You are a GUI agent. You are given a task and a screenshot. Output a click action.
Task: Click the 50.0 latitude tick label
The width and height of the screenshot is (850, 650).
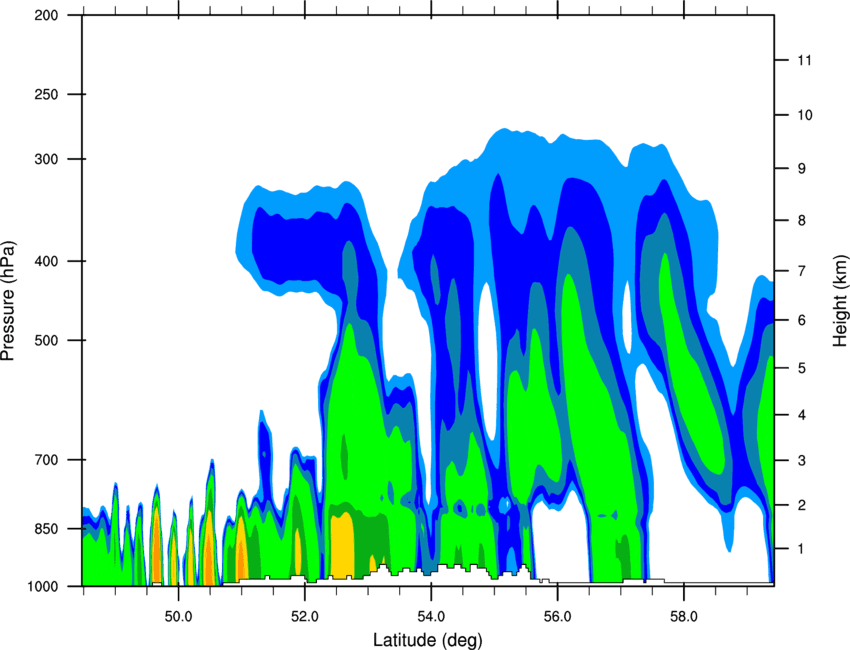[x=178, y=617]
